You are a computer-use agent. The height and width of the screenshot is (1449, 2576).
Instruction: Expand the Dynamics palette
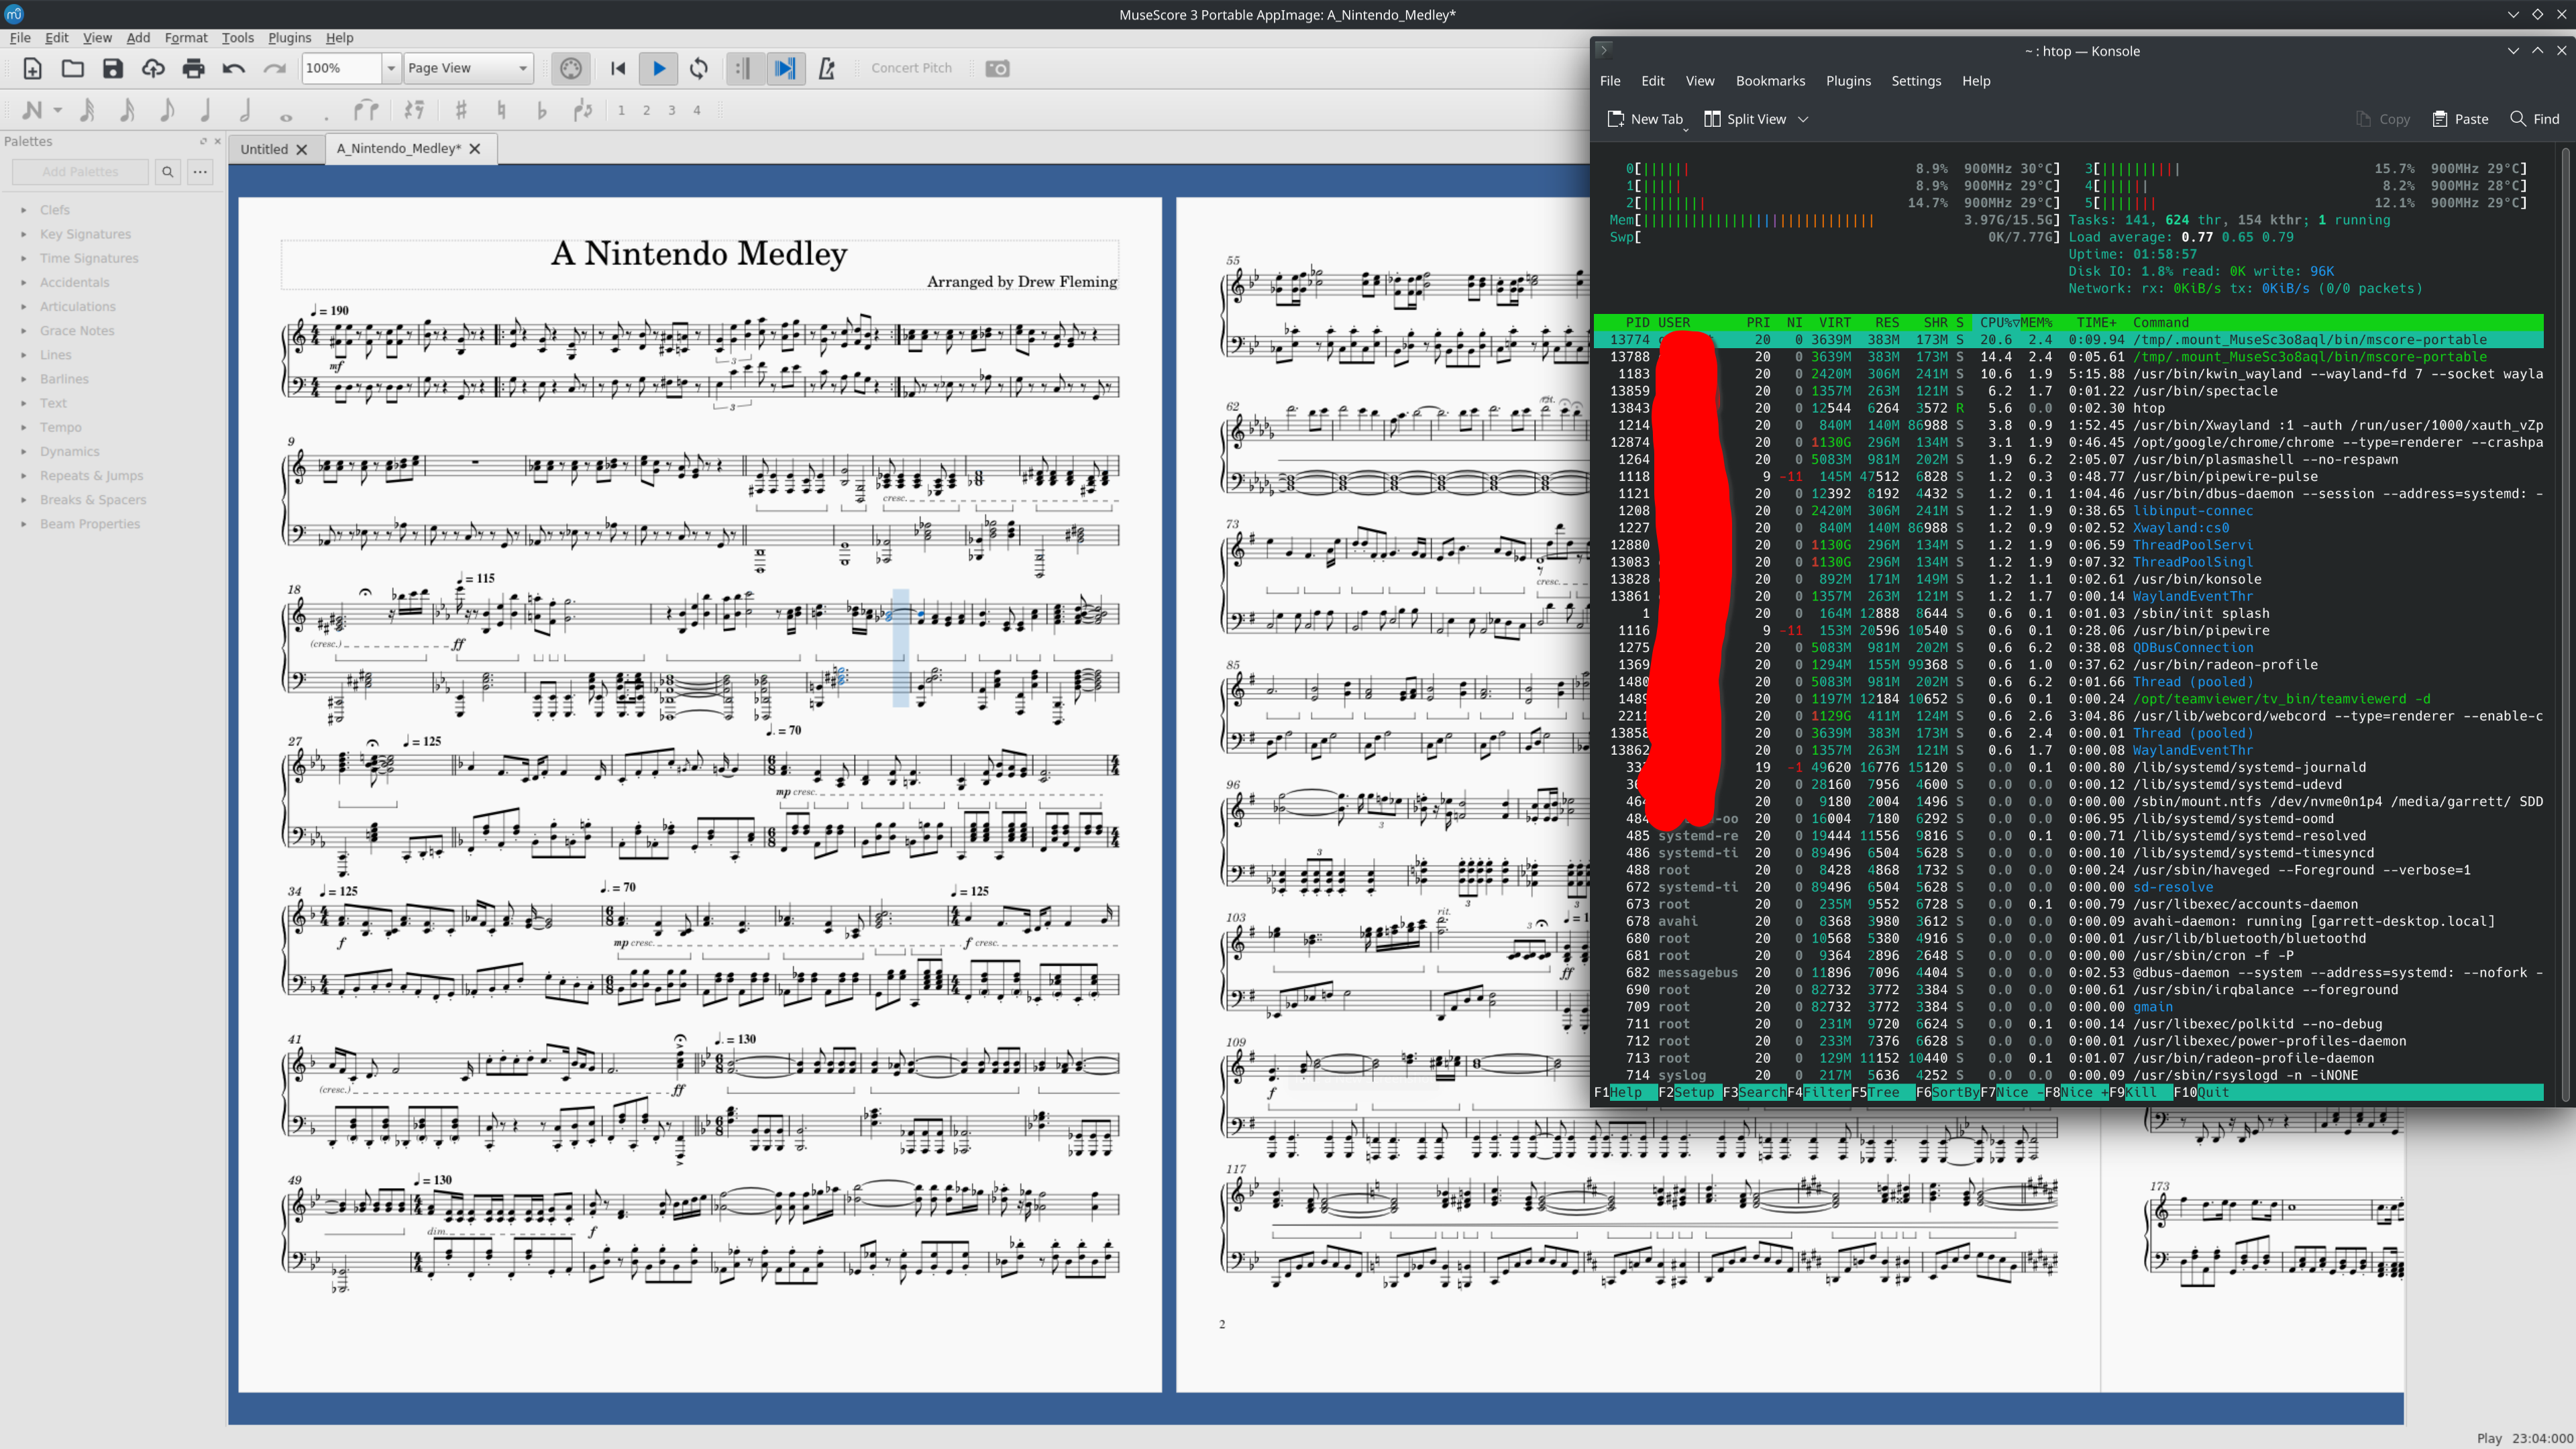[69, 451]
